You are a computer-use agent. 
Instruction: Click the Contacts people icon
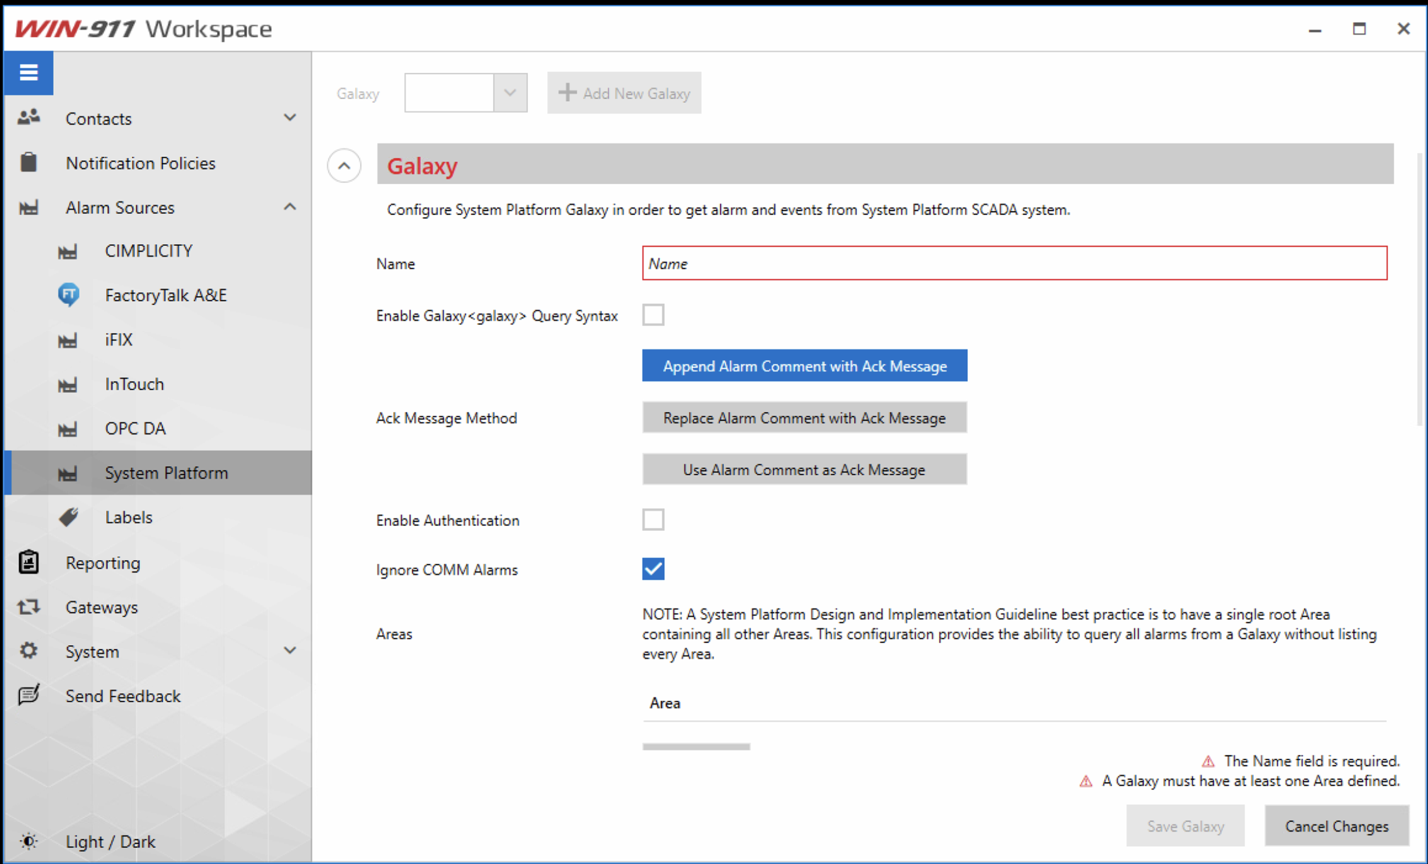tap(29, 118)
